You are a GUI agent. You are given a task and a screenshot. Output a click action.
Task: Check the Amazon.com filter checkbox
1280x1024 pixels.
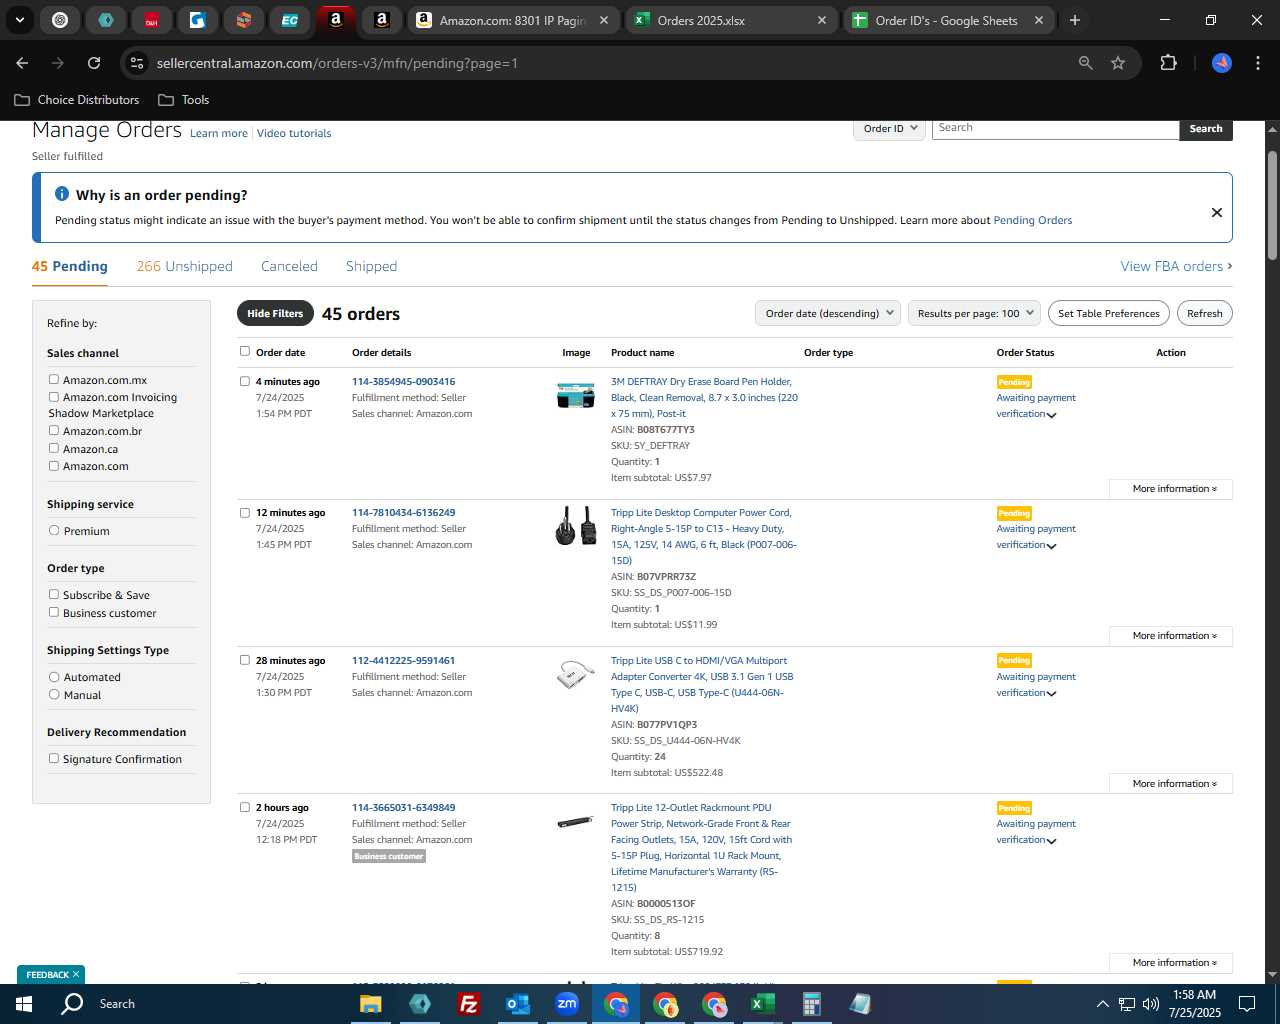tap(54, 465)
